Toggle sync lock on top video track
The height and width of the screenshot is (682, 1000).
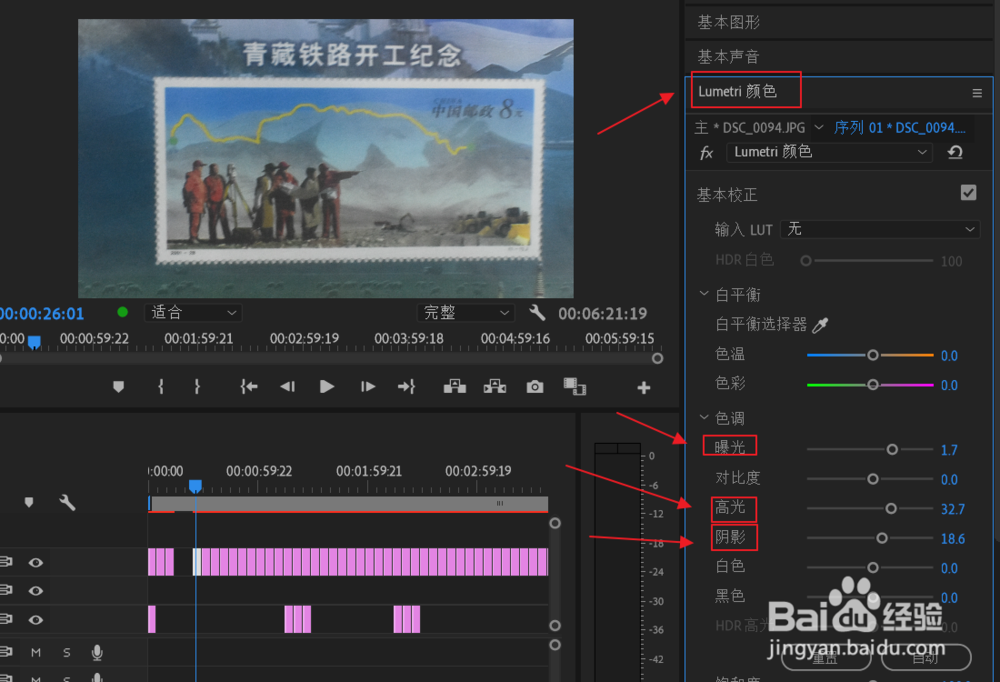click(x=6, y=561)
